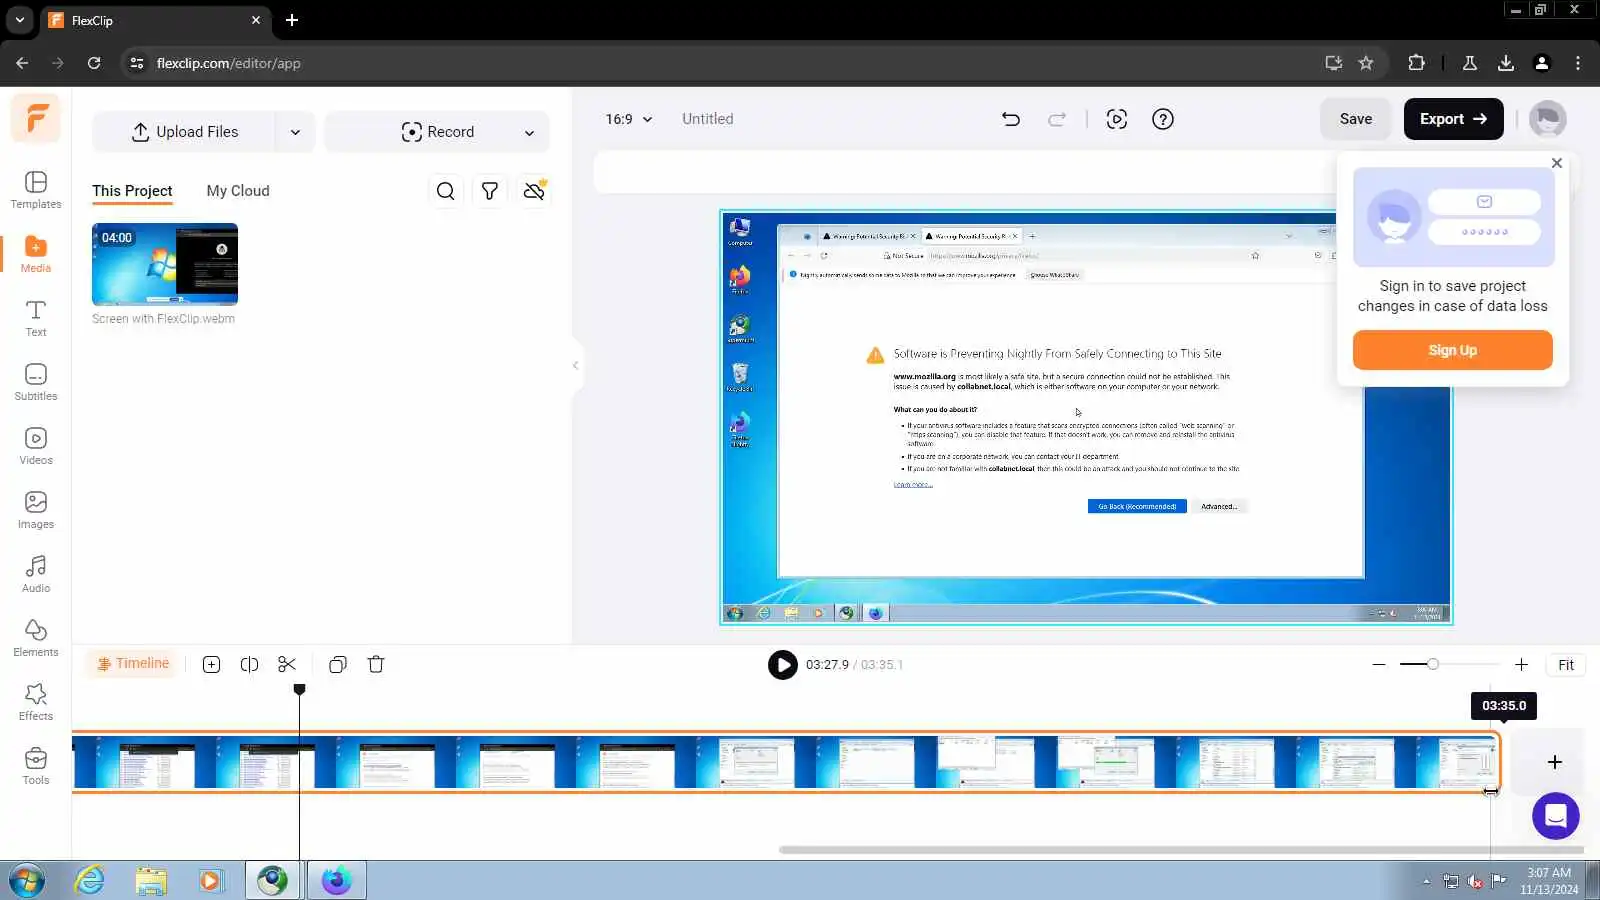The height and width of the screenshot is (900, 1600).
Task: Delete the selected clip with trash icon
Action: tap(376, 664)
